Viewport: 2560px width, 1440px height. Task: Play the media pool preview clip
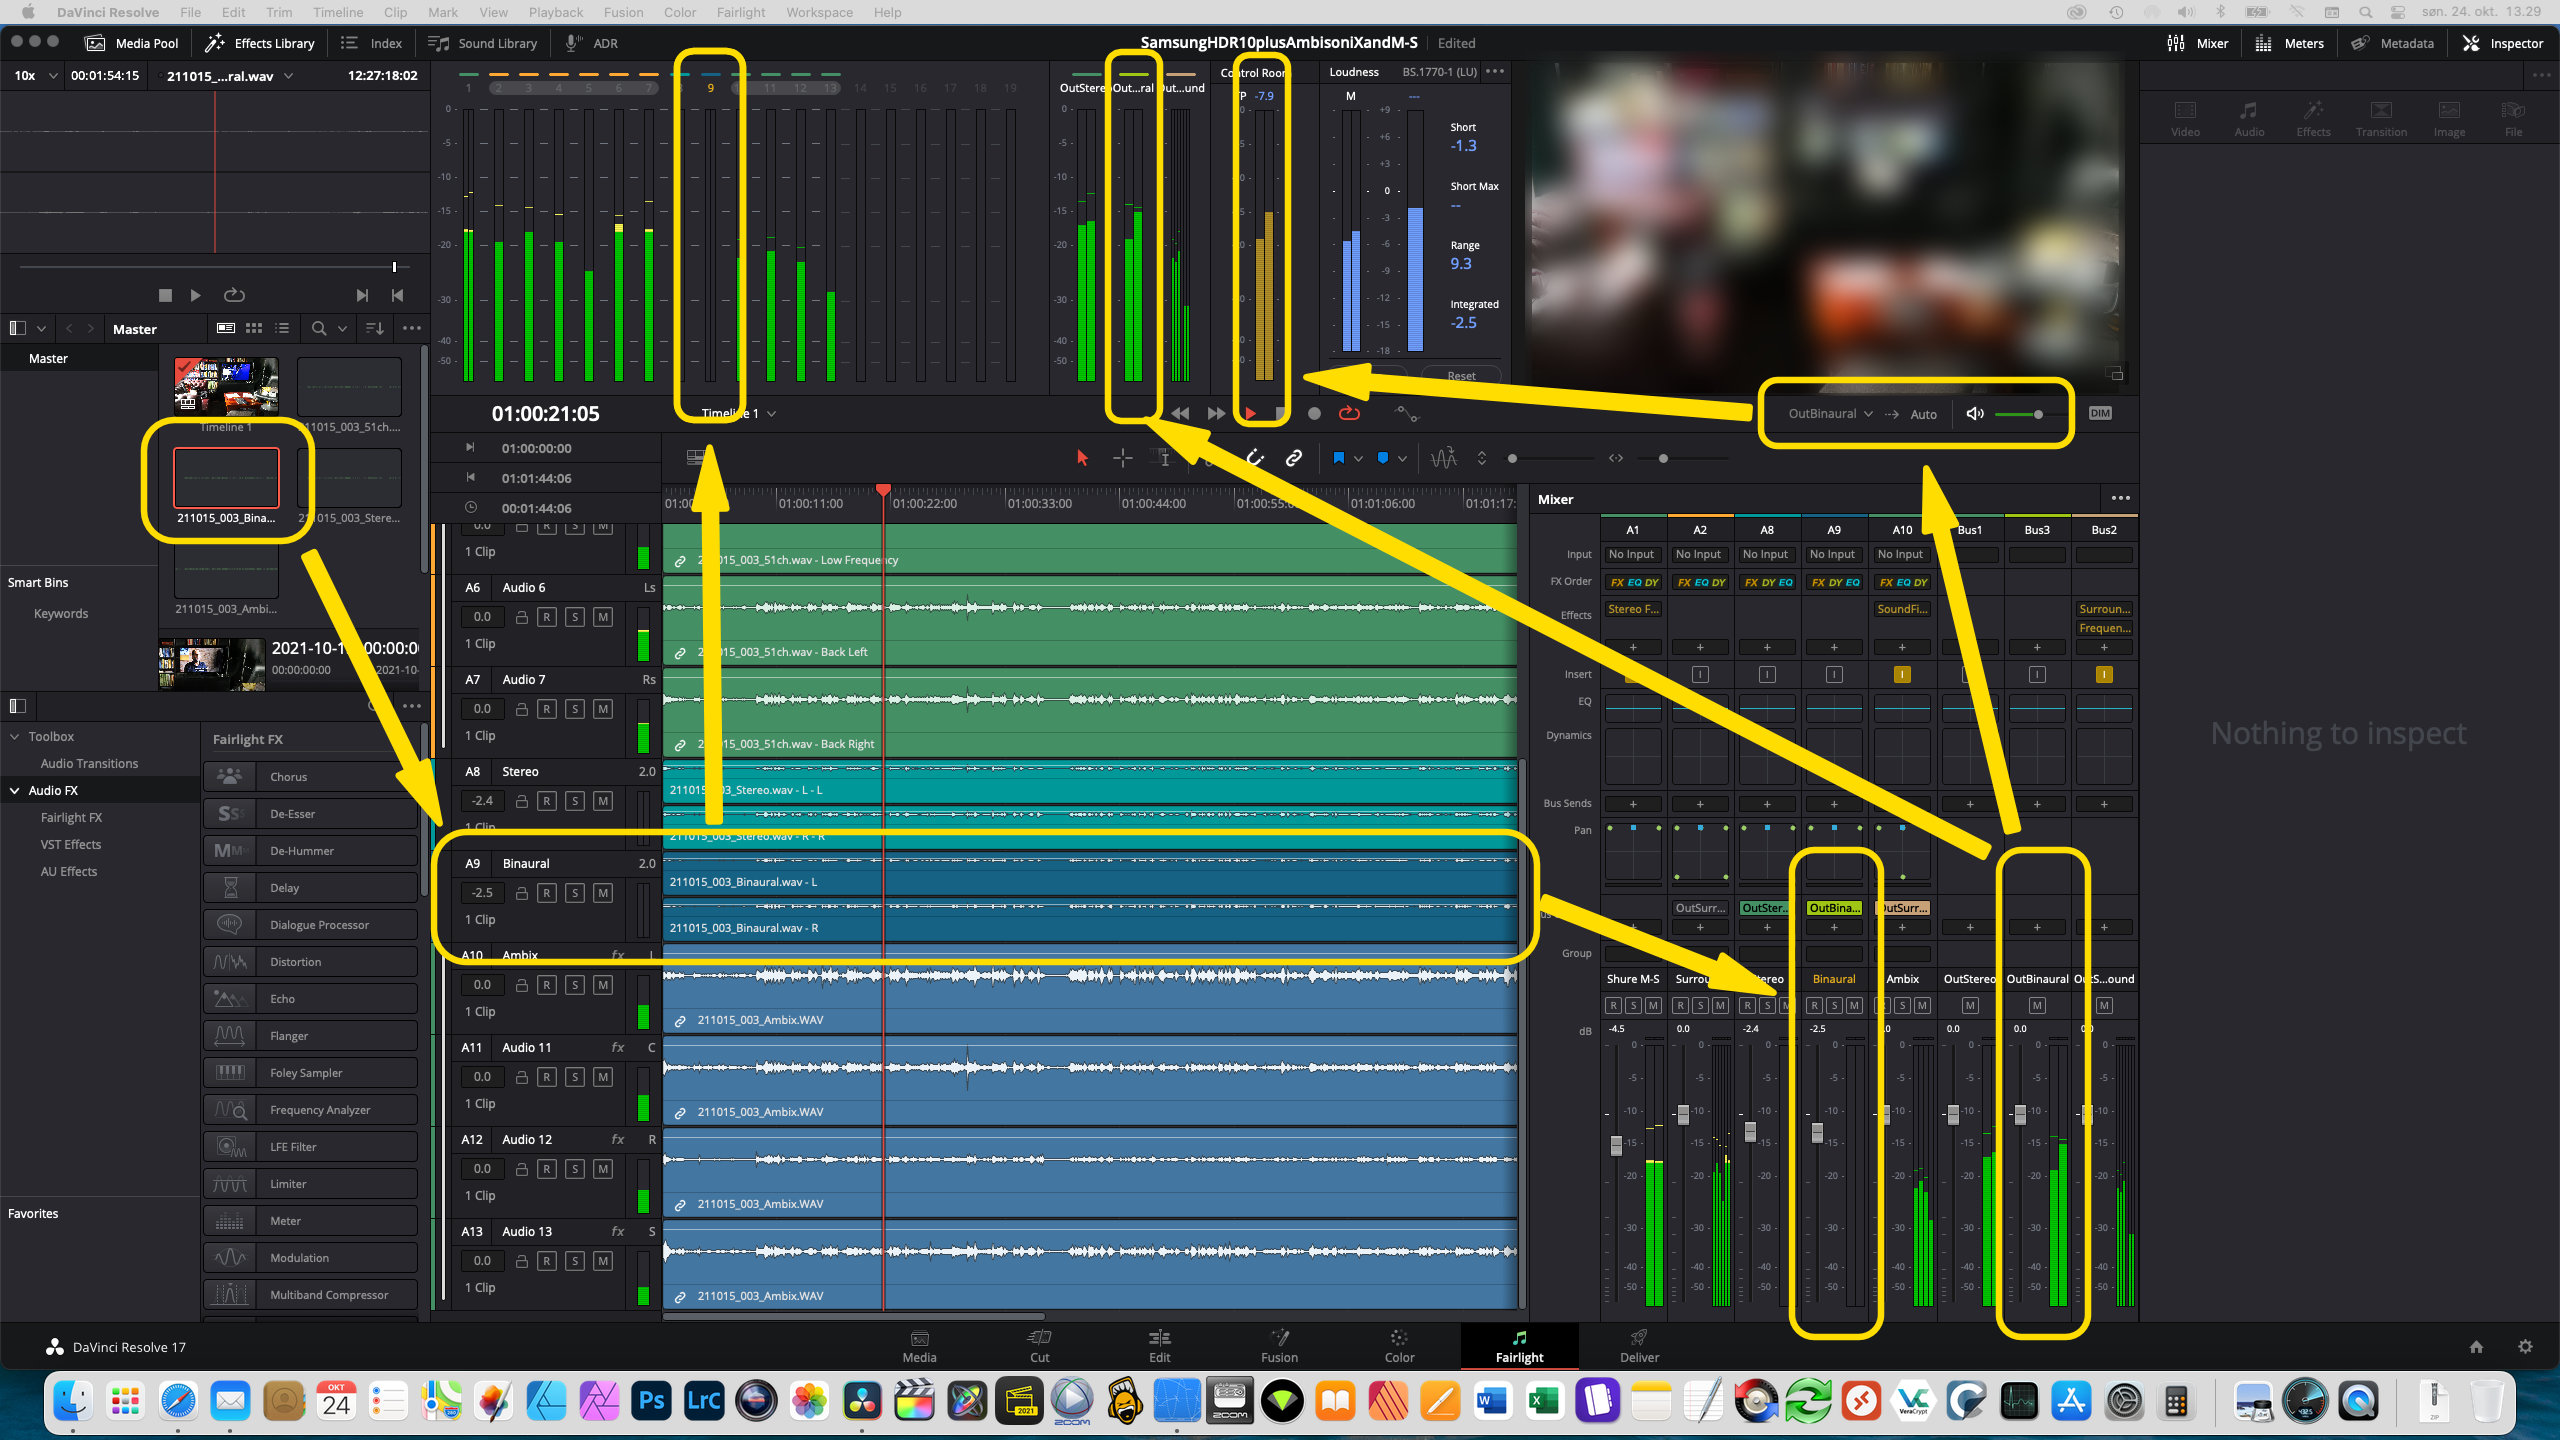point(196,295)
